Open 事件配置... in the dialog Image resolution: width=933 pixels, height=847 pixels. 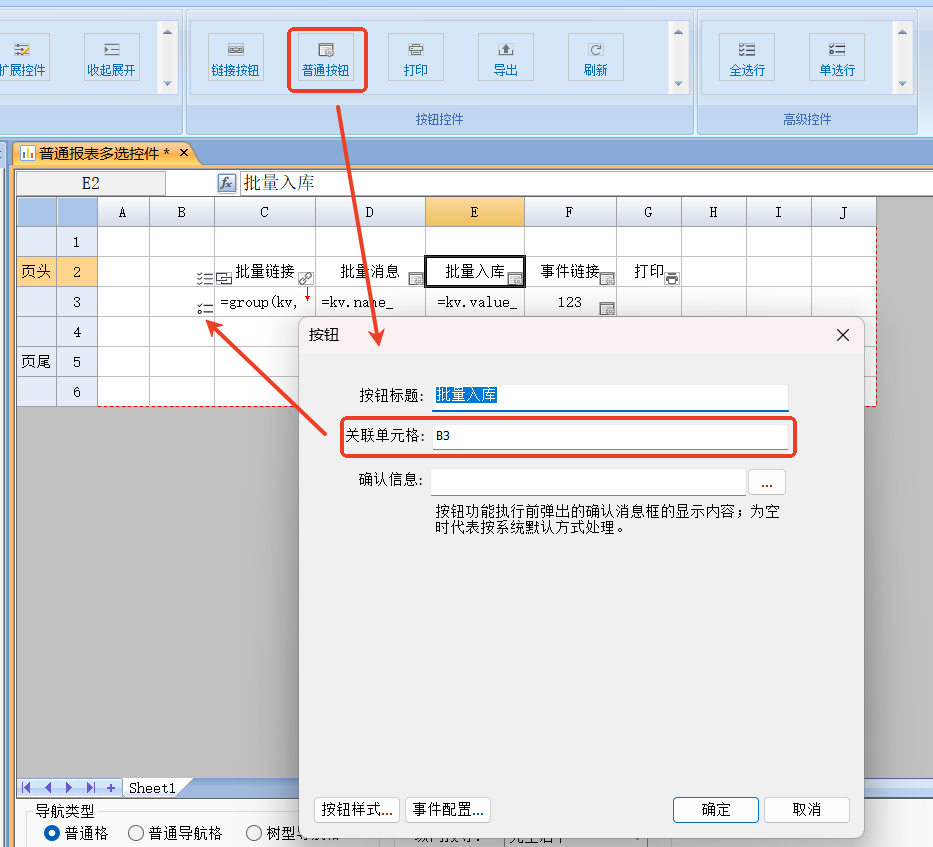coord(449,810)
